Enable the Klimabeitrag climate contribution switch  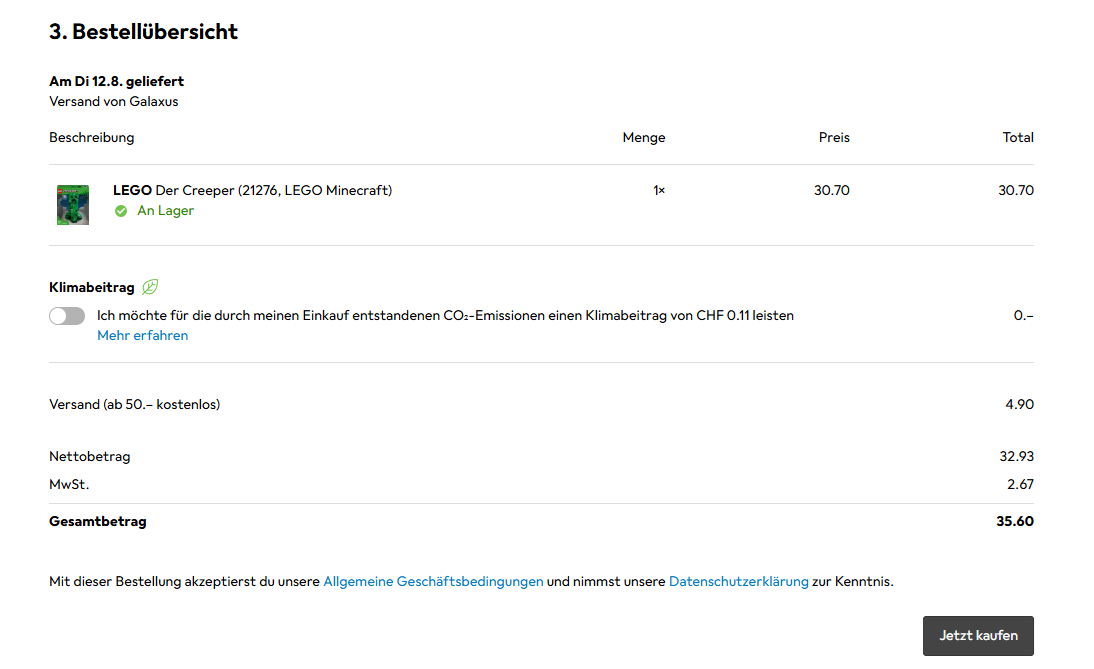pos(67,316)
